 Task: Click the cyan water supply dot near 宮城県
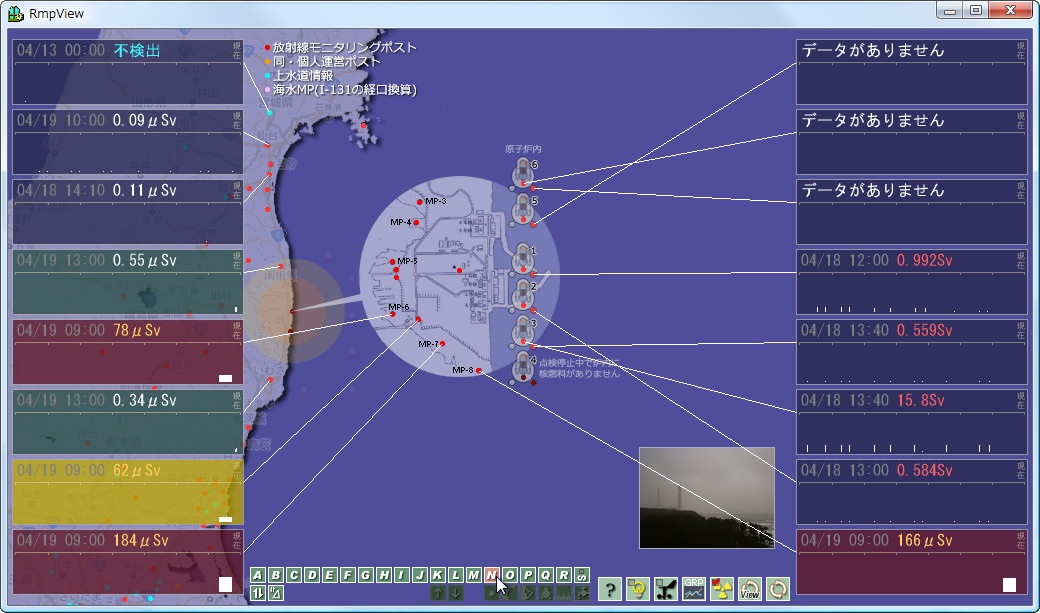click(x=269, y=113)
